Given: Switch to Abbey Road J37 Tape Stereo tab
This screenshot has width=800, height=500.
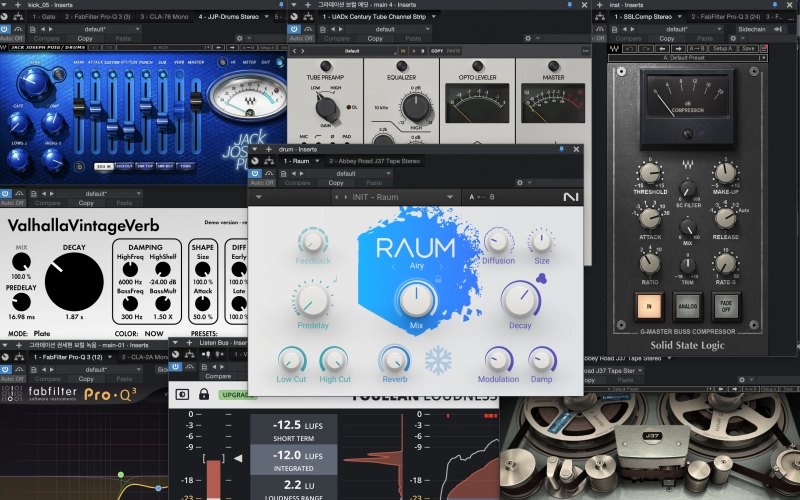Looking at the screenshot, I should pyautogui.click(x=375, y=160).
